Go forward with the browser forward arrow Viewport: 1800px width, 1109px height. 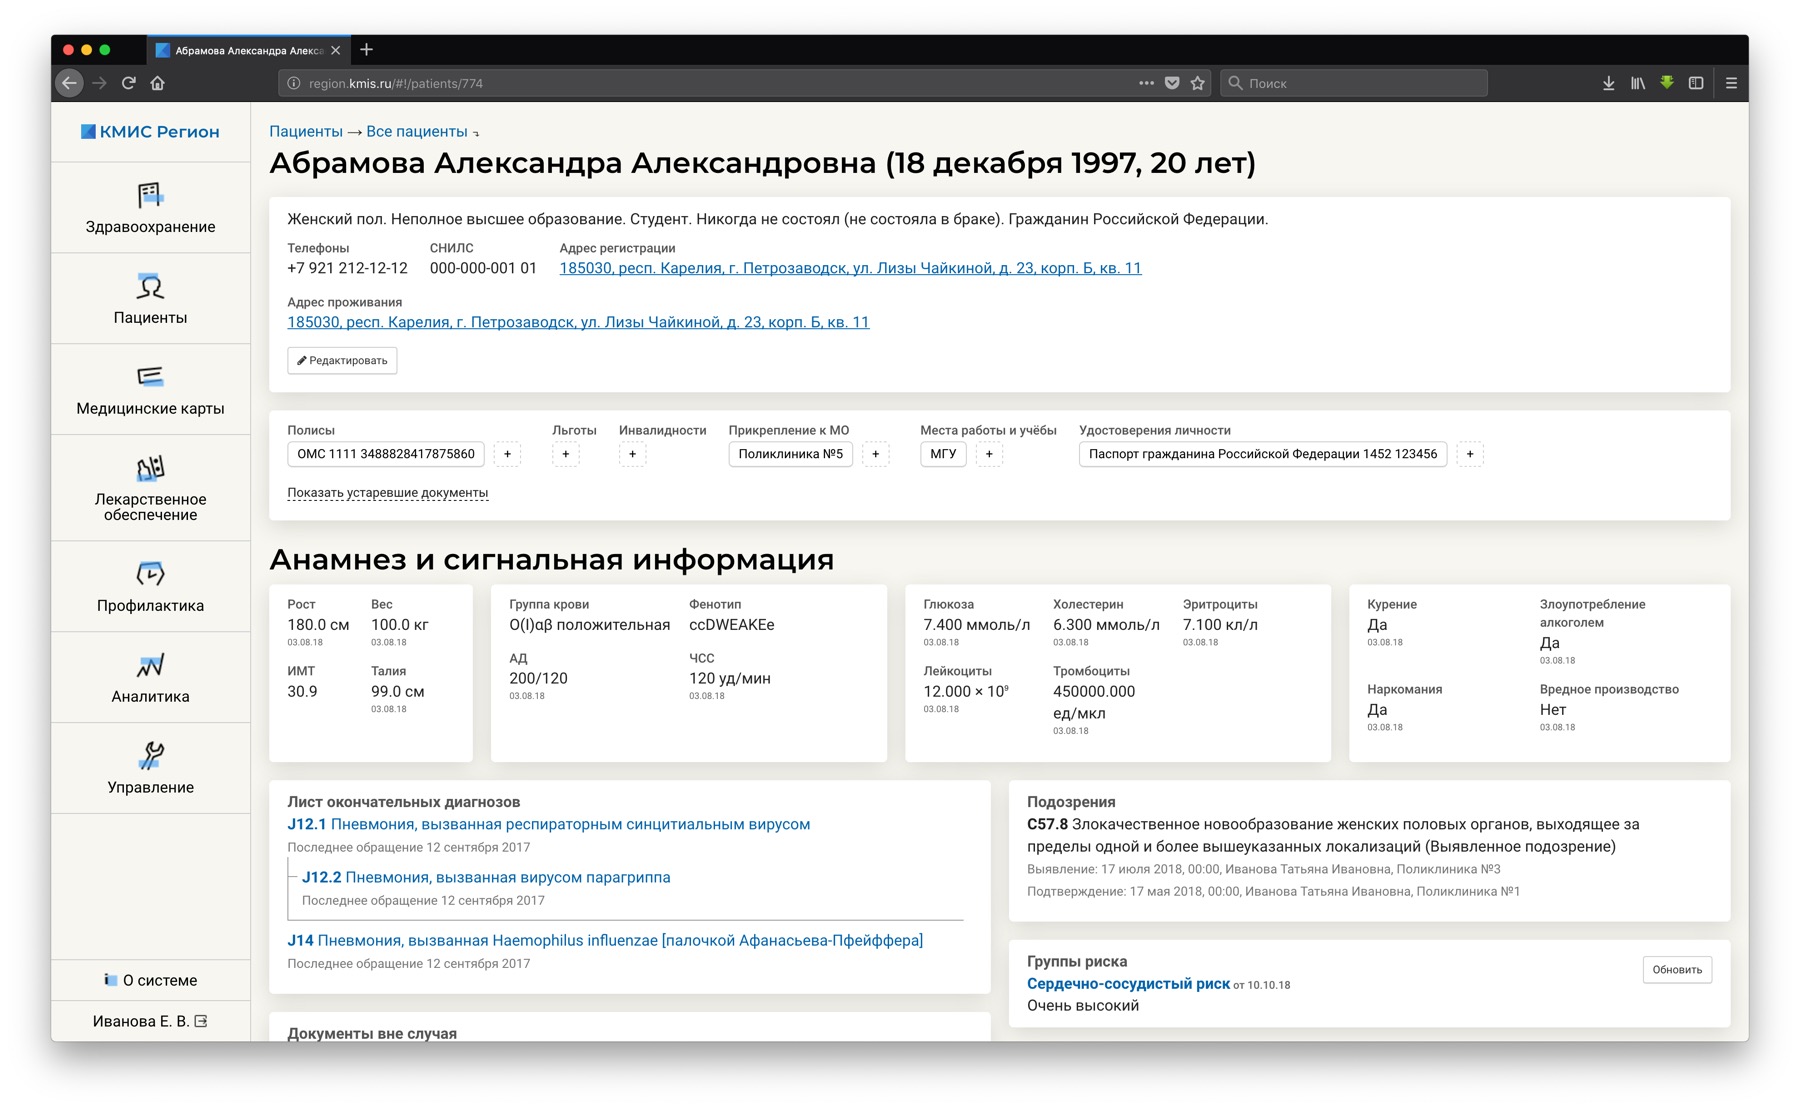click(x=99, y=83)
